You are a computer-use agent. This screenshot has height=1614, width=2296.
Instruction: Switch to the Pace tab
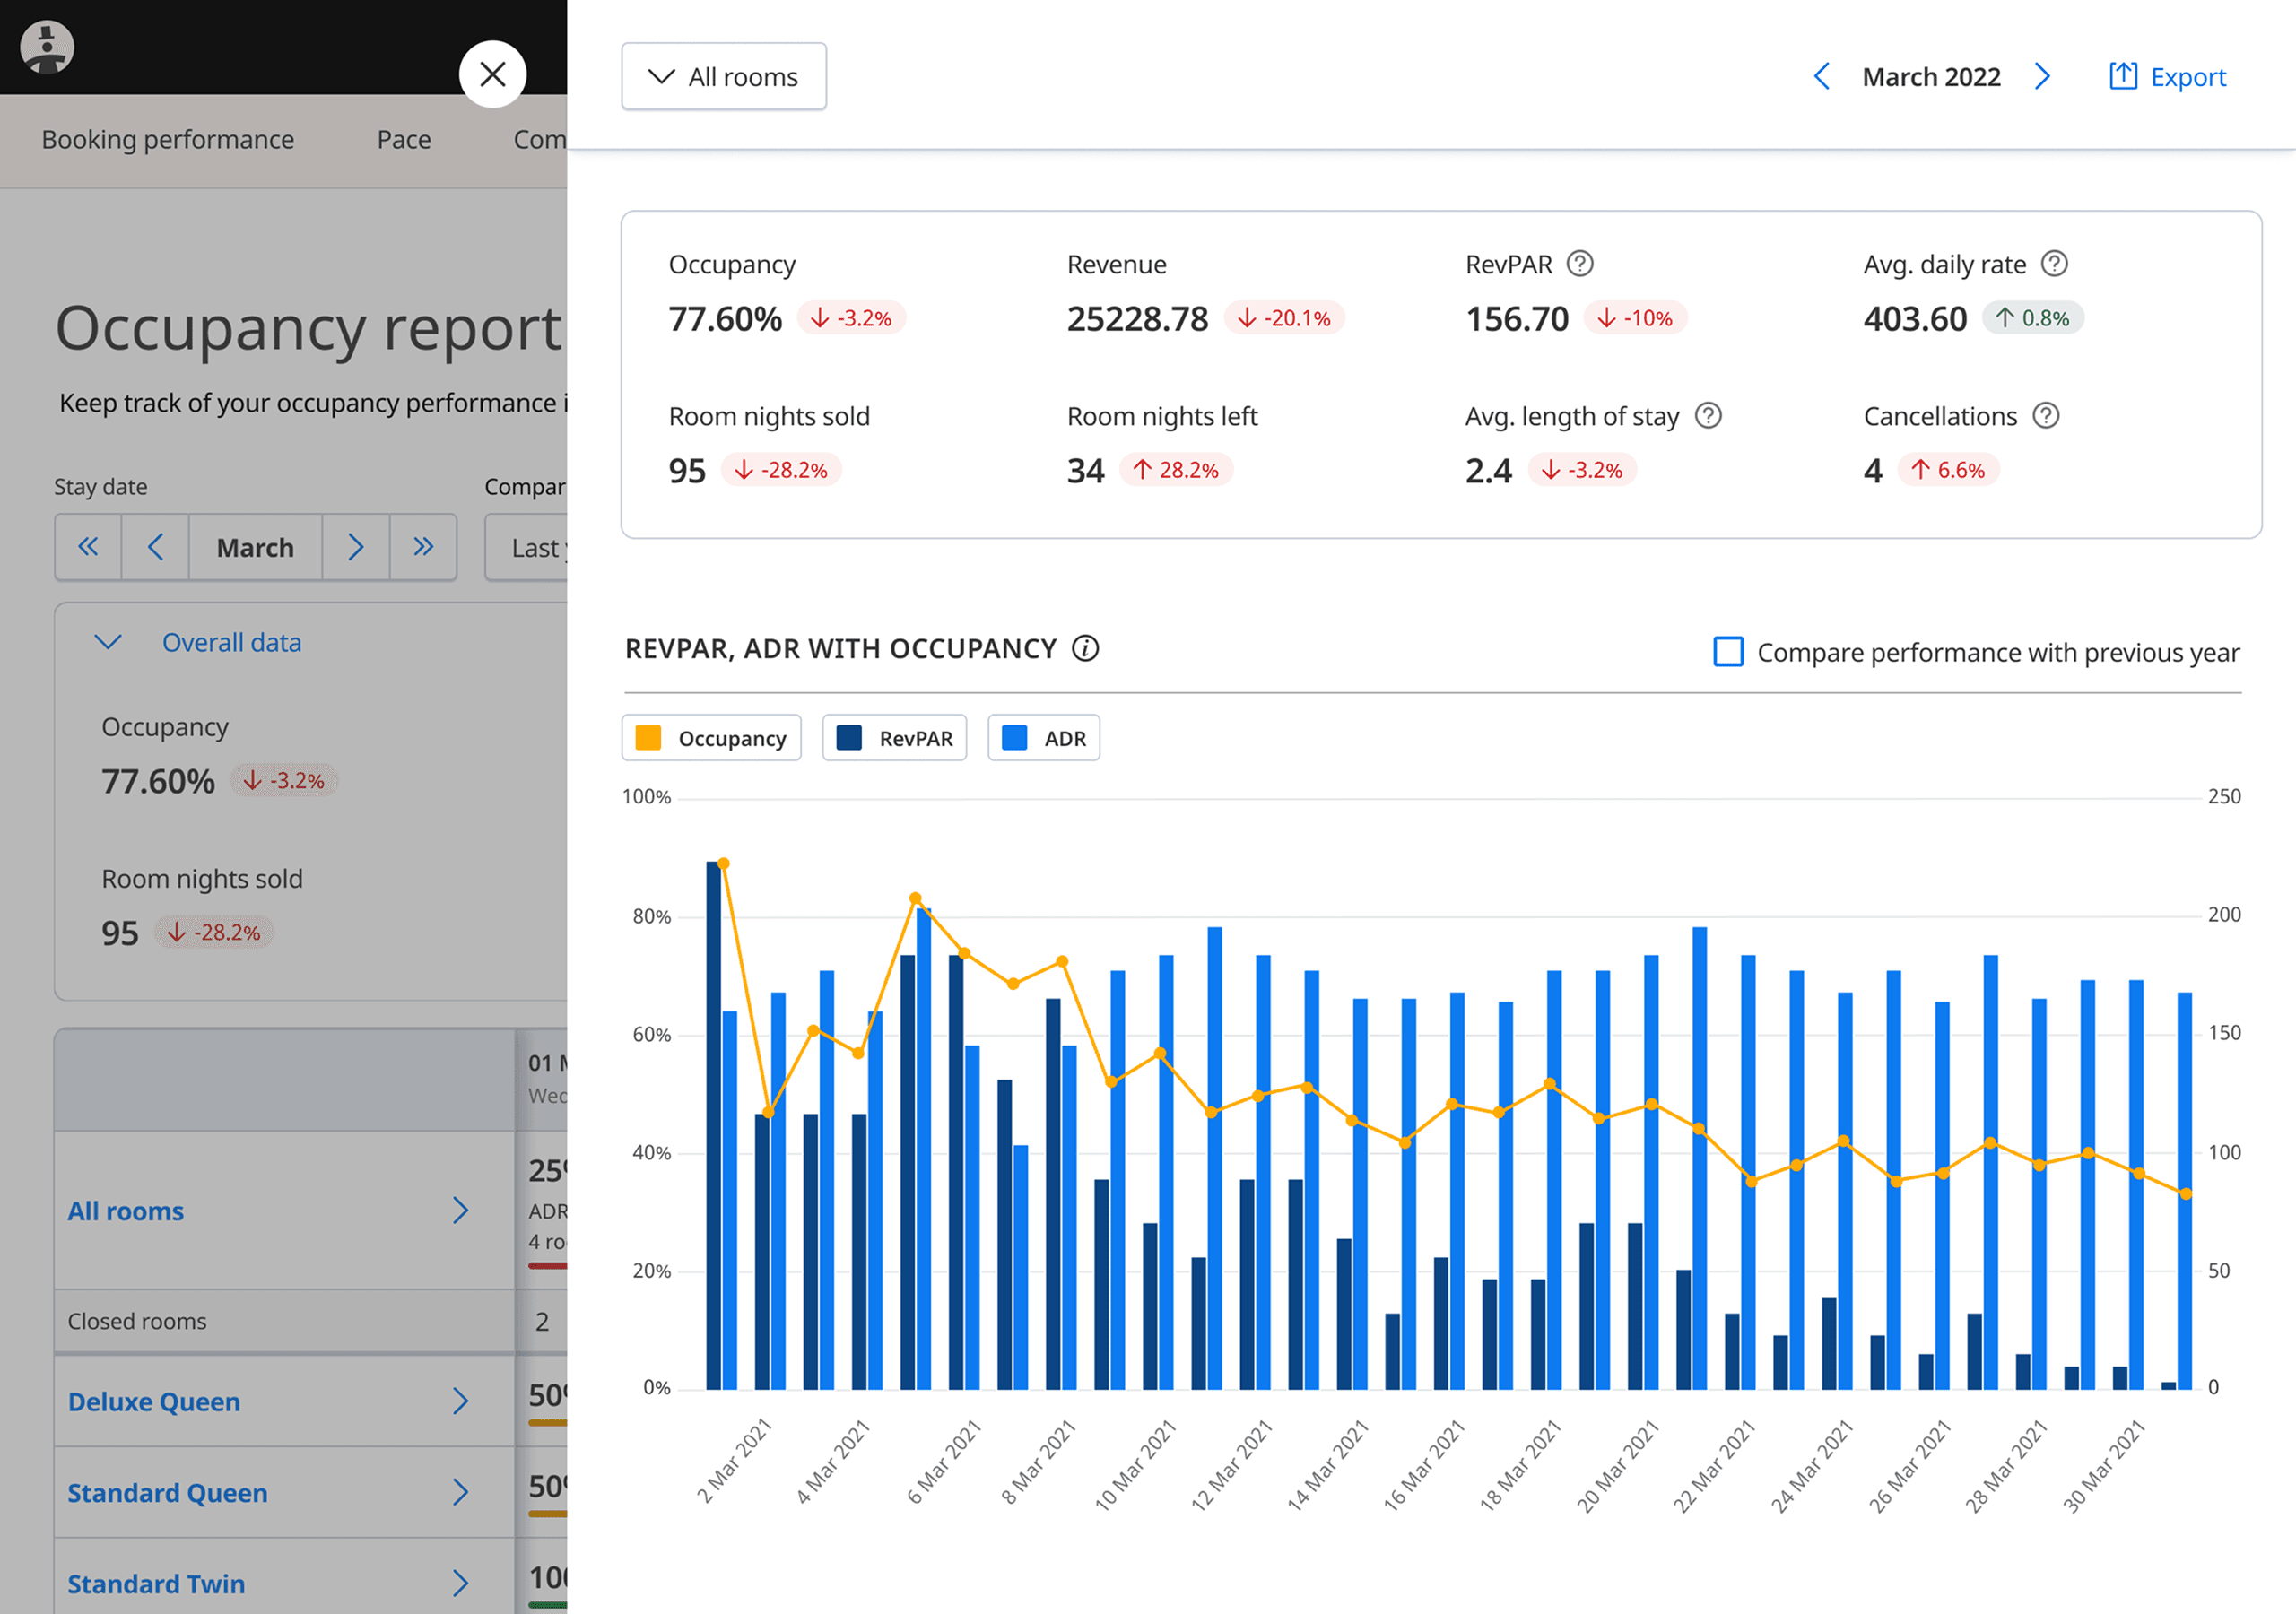(403, 140)
